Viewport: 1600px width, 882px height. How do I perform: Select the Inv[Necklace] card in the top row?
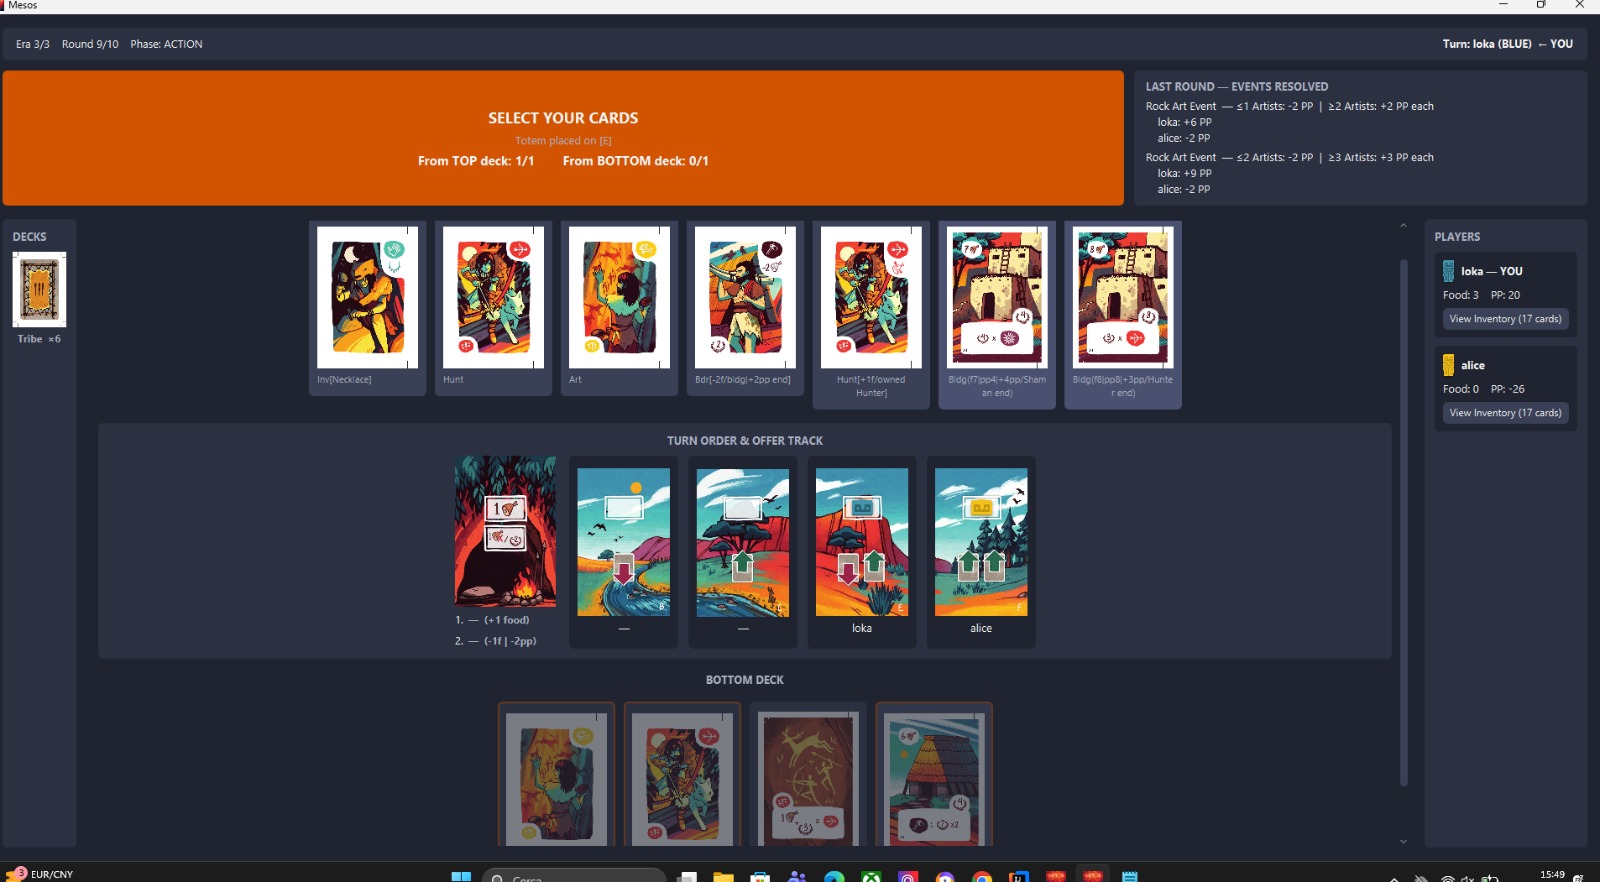click(367, 308)
